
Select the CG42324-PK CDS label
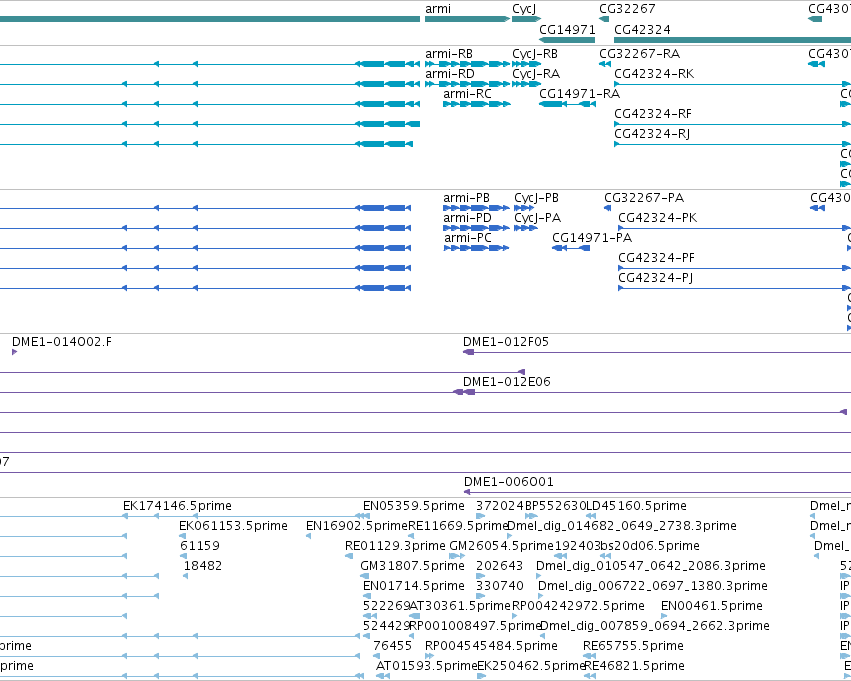pyautogui.click(x=658, y=219)
